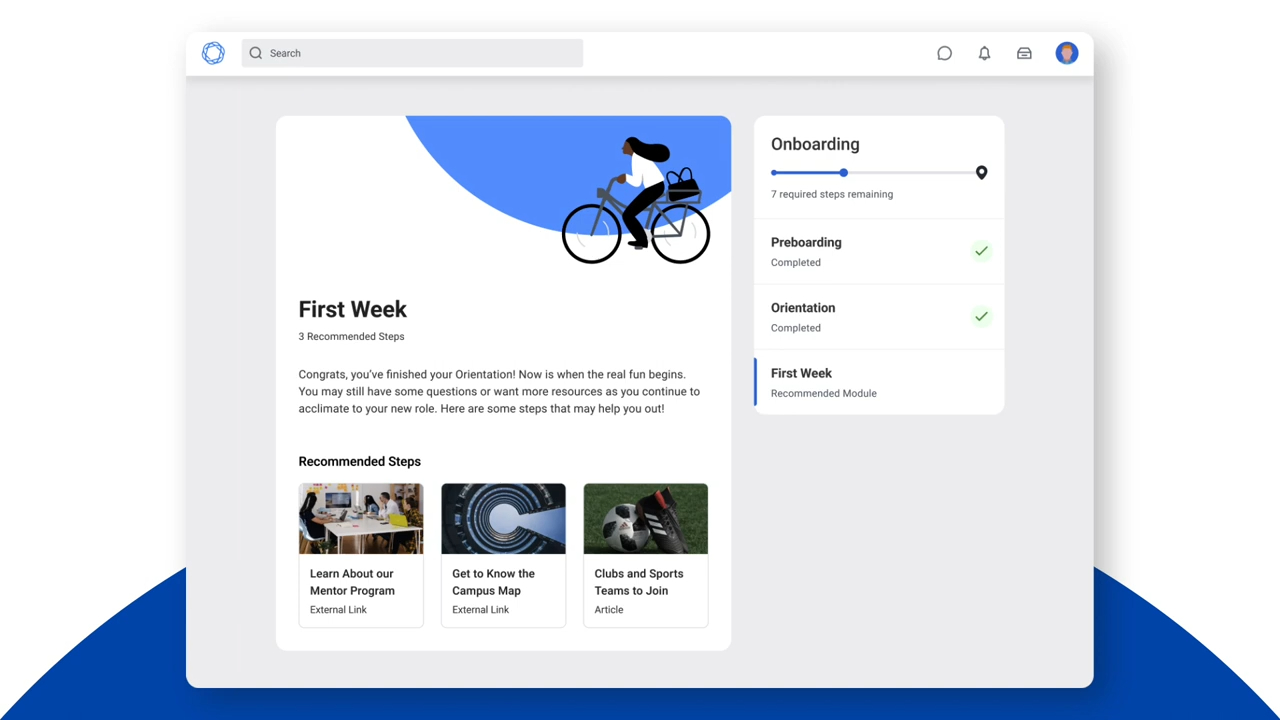Click the green checkmark next to Orientation
The height and width of the screenshot is (720, 1280).
pyautogui.click(x=981, y=317)
